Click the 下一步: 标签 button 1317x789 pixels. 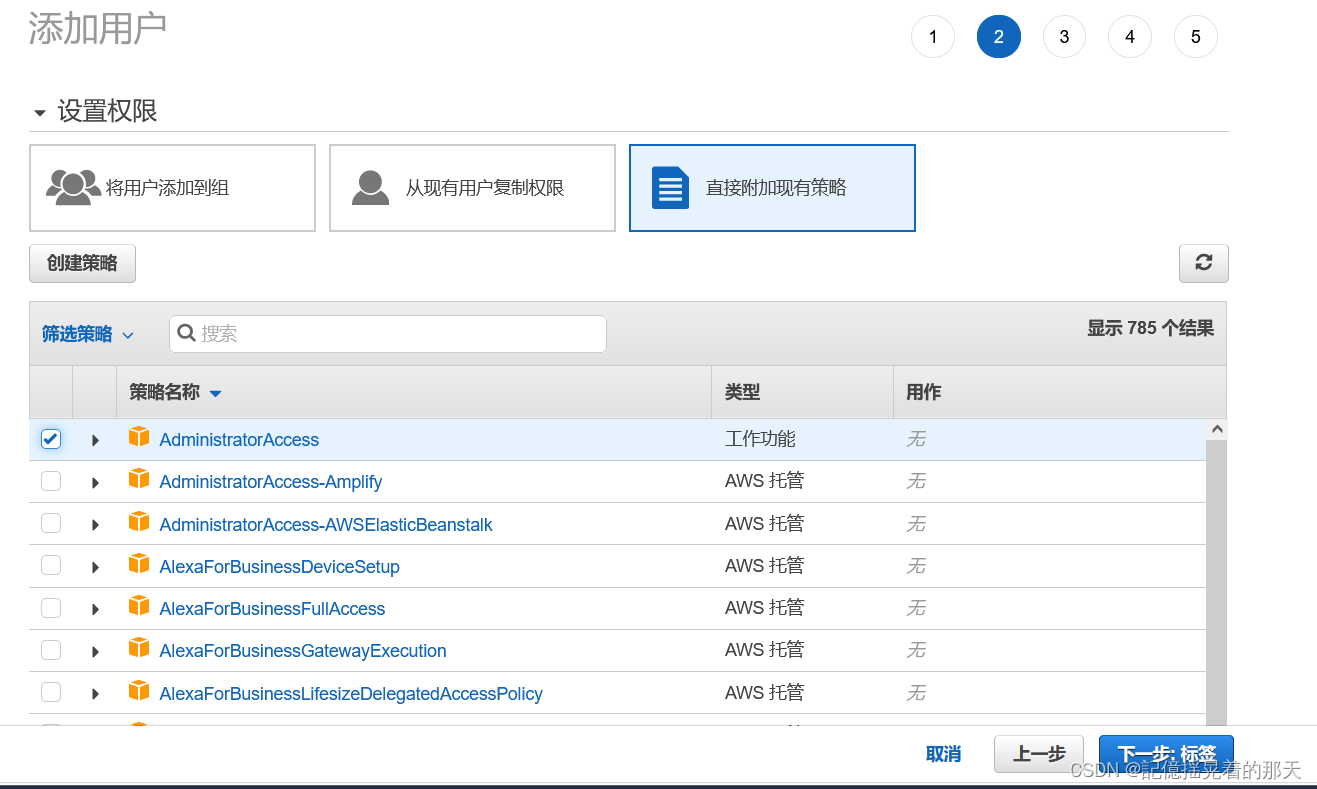(x=1166, y=754)
